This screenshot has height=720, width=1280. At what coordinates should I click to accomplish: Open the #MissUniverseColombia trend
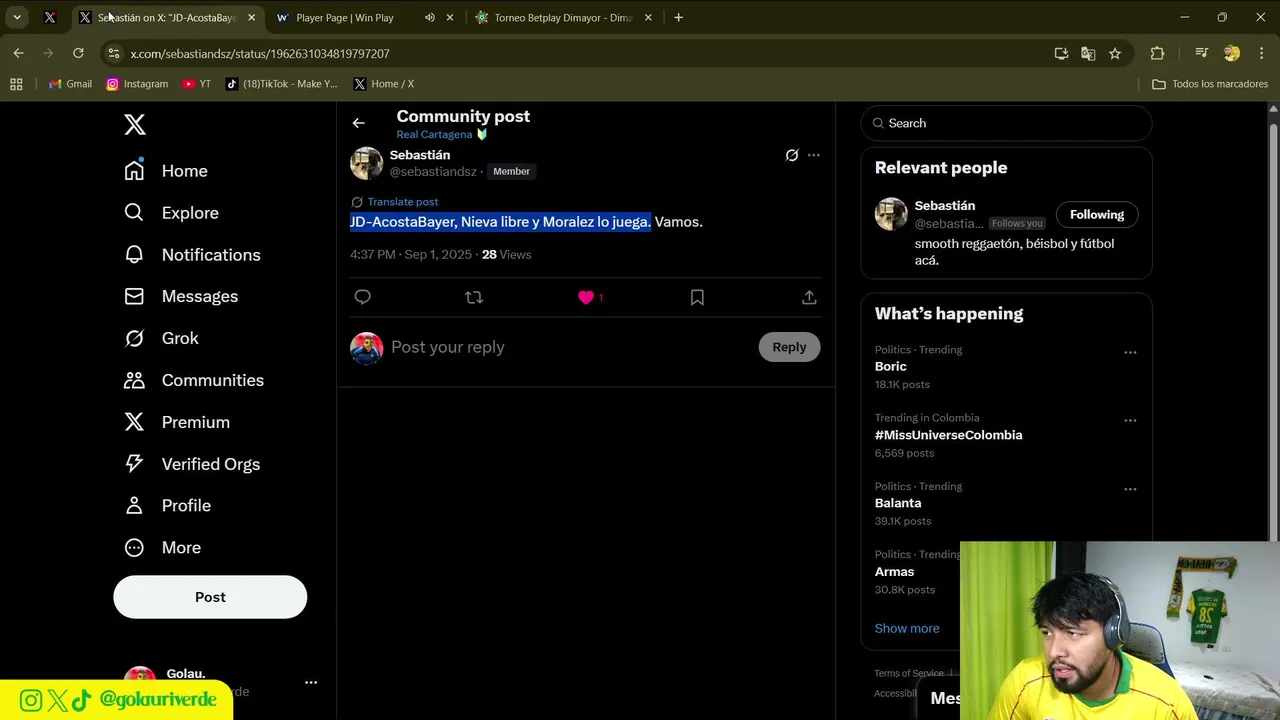click(x=948, y=435)
